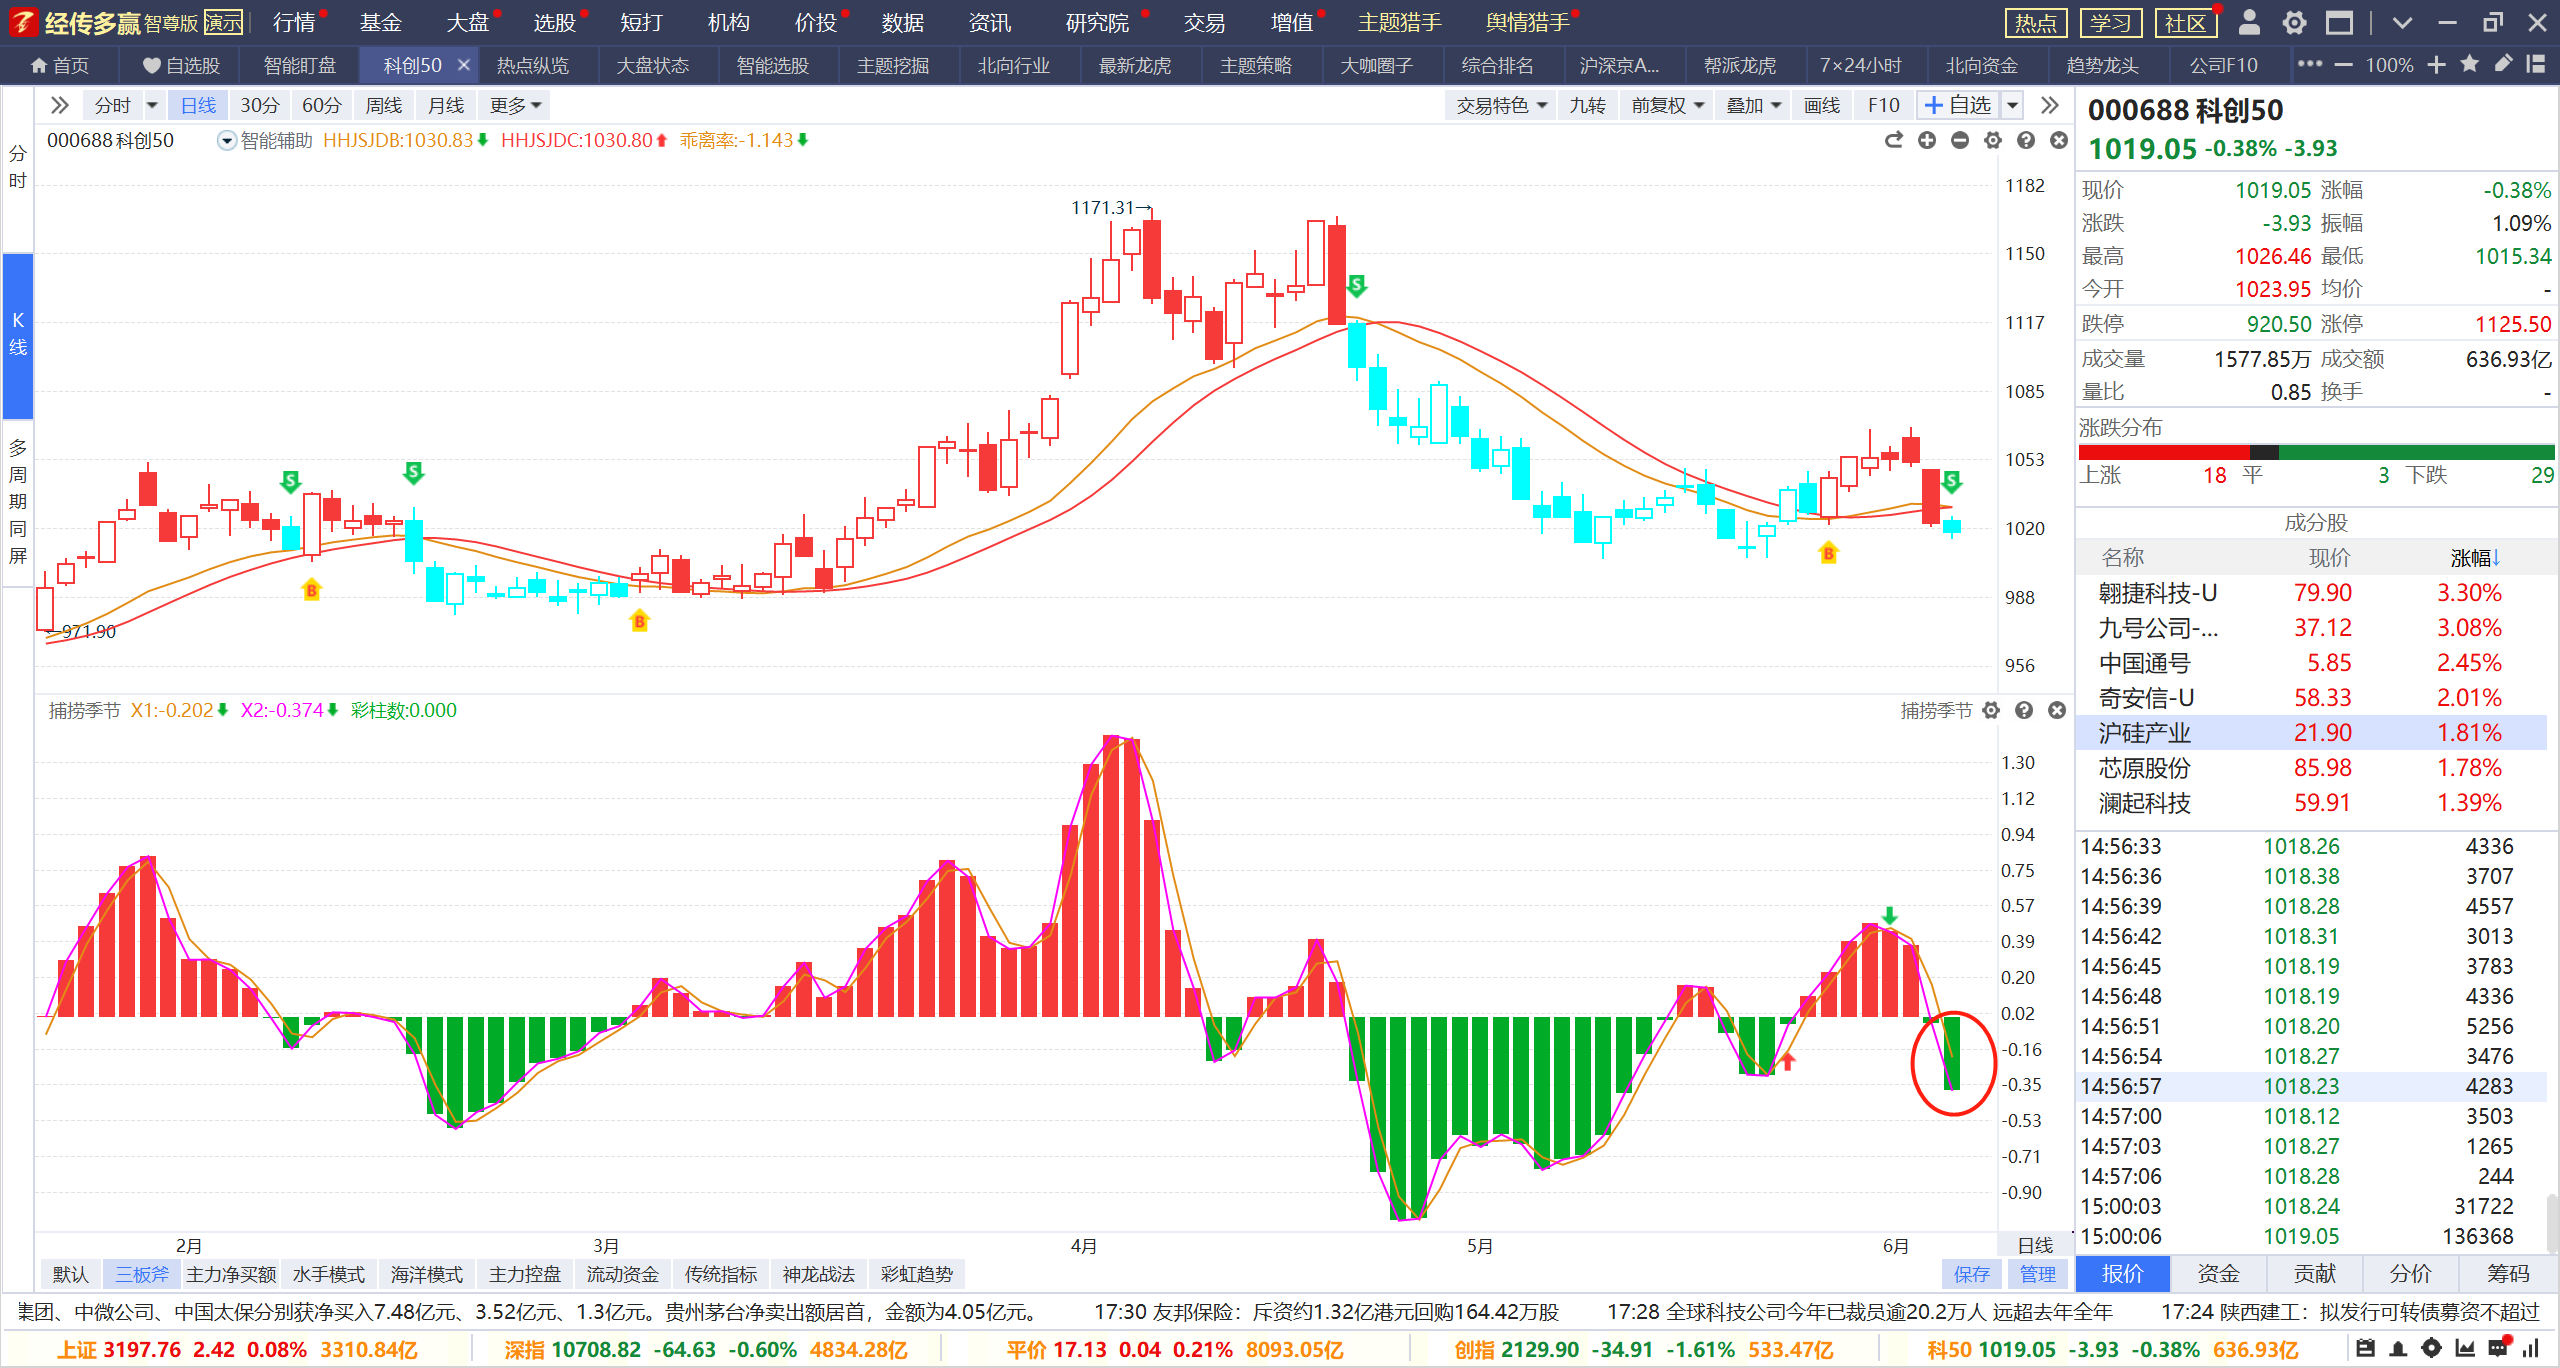Open application settings gear in title bar
Image resolution: width=2560 pixels, height=1368 pixels.
coord(2295,22)
